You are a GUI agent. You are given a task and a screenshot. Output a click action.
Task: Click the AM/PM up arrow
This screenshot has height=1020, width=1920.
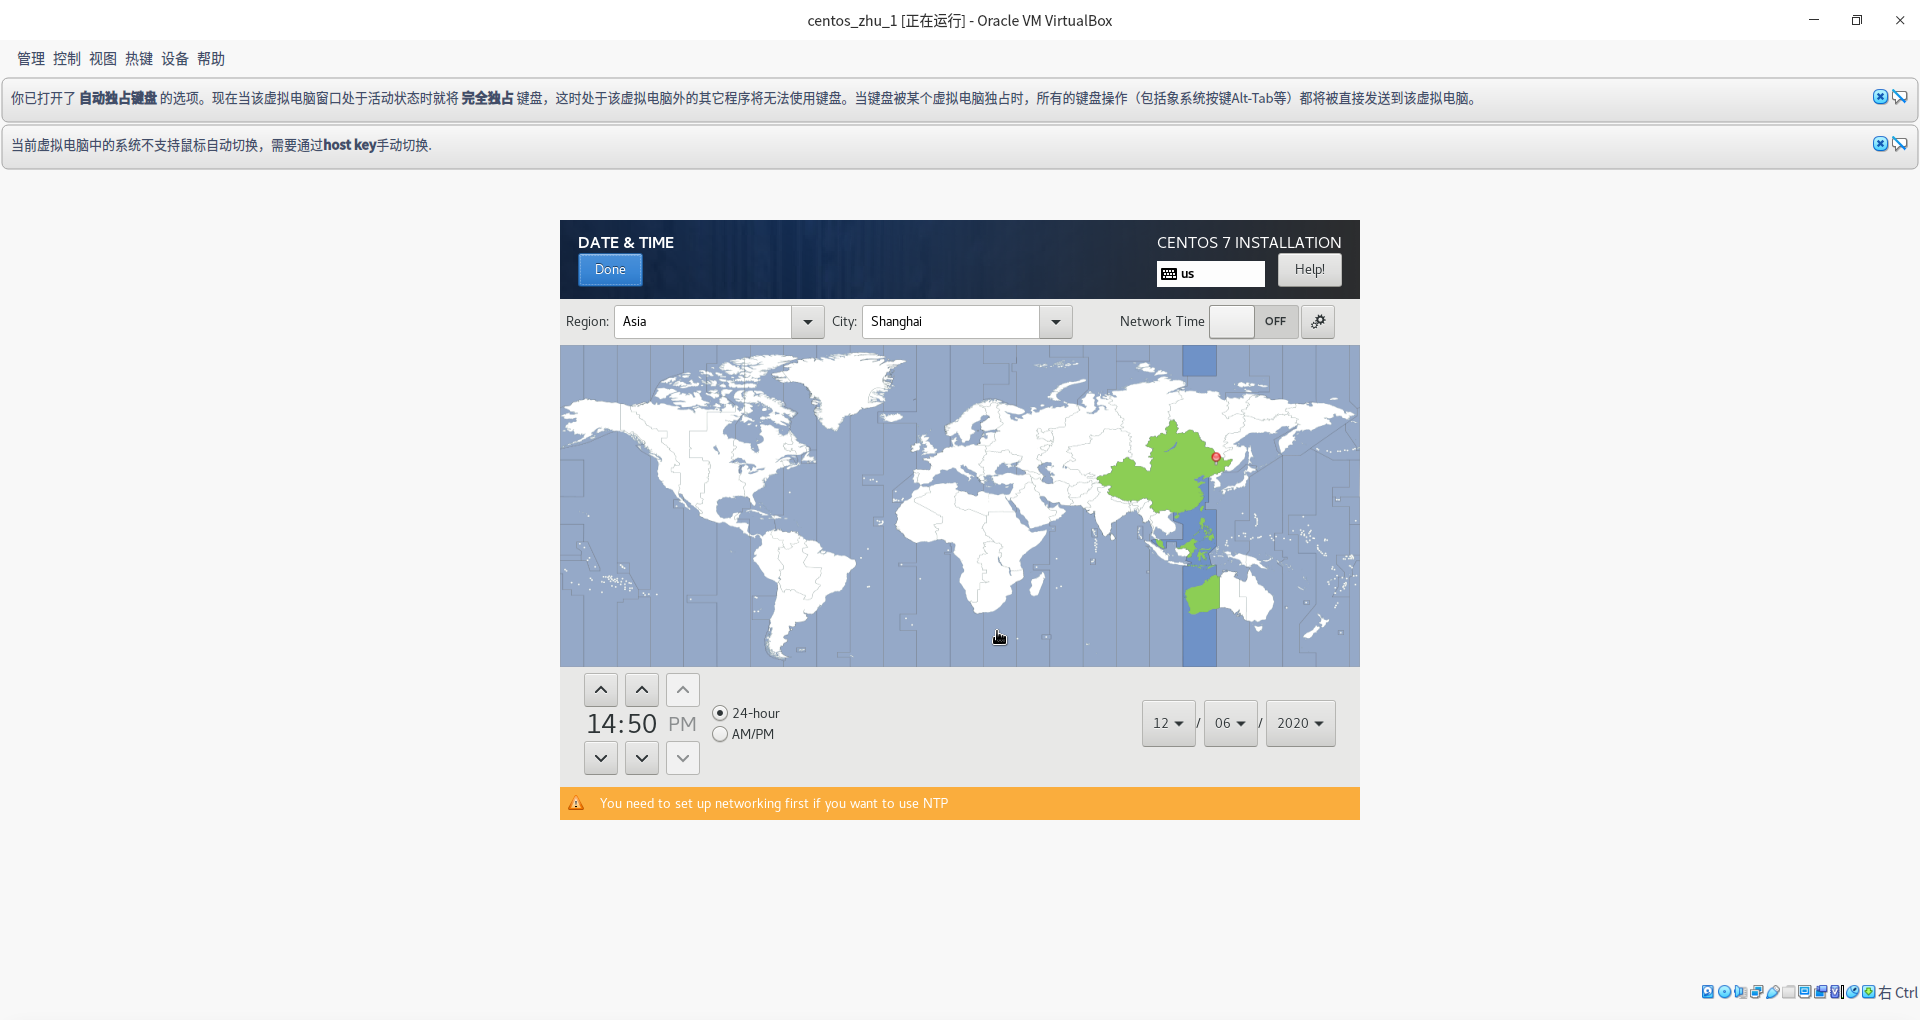683,690
